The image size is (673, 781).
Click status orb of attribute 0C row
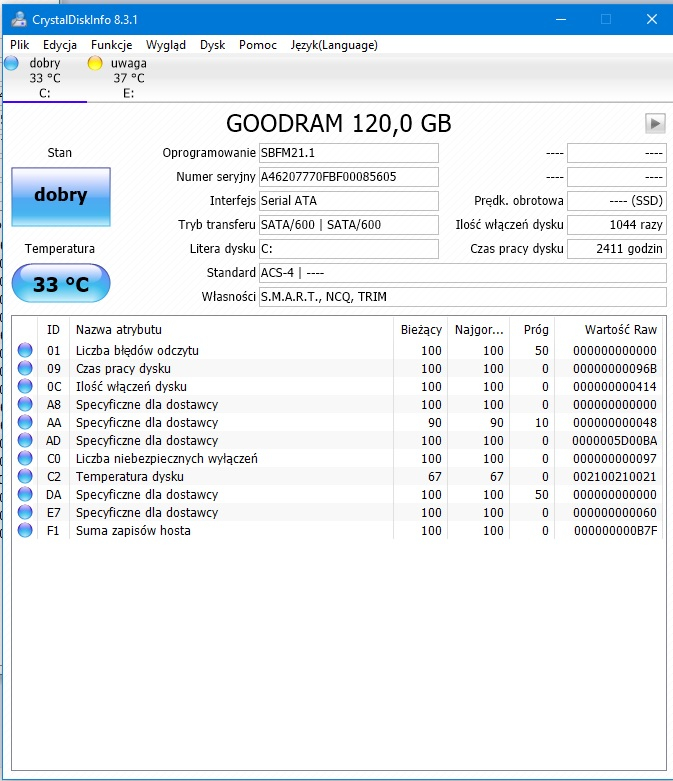[x=25, y=386]
